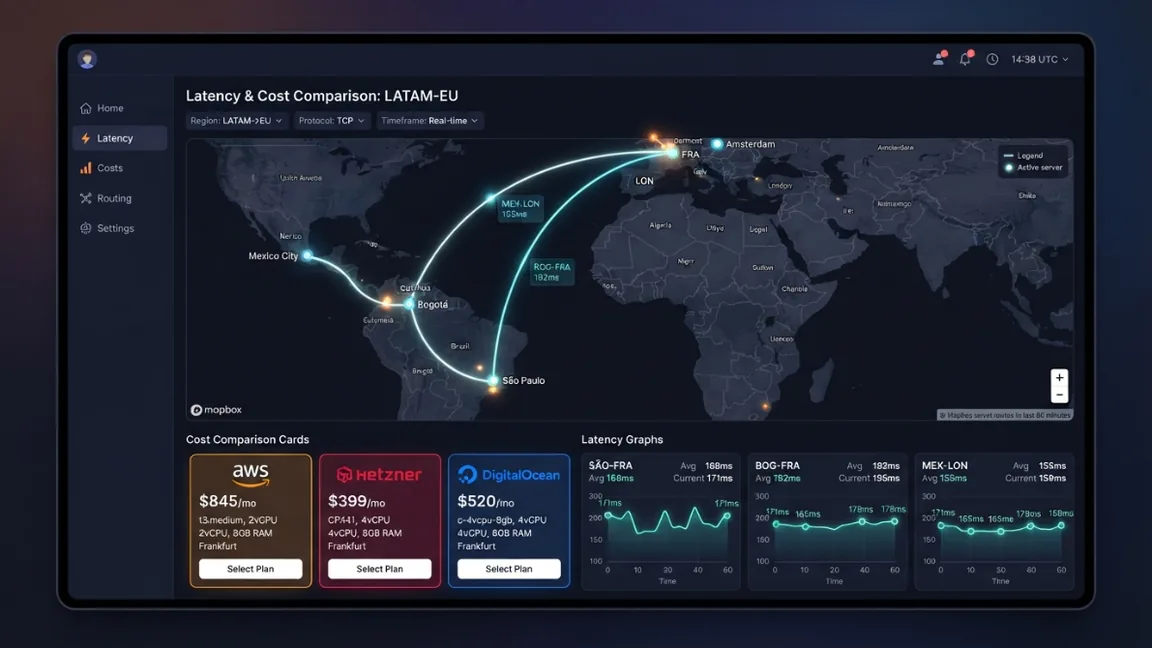Viewport: 1152px width, 648px height.
Task: Open the Protocol TCP dropdown
Action: (331, 120)
